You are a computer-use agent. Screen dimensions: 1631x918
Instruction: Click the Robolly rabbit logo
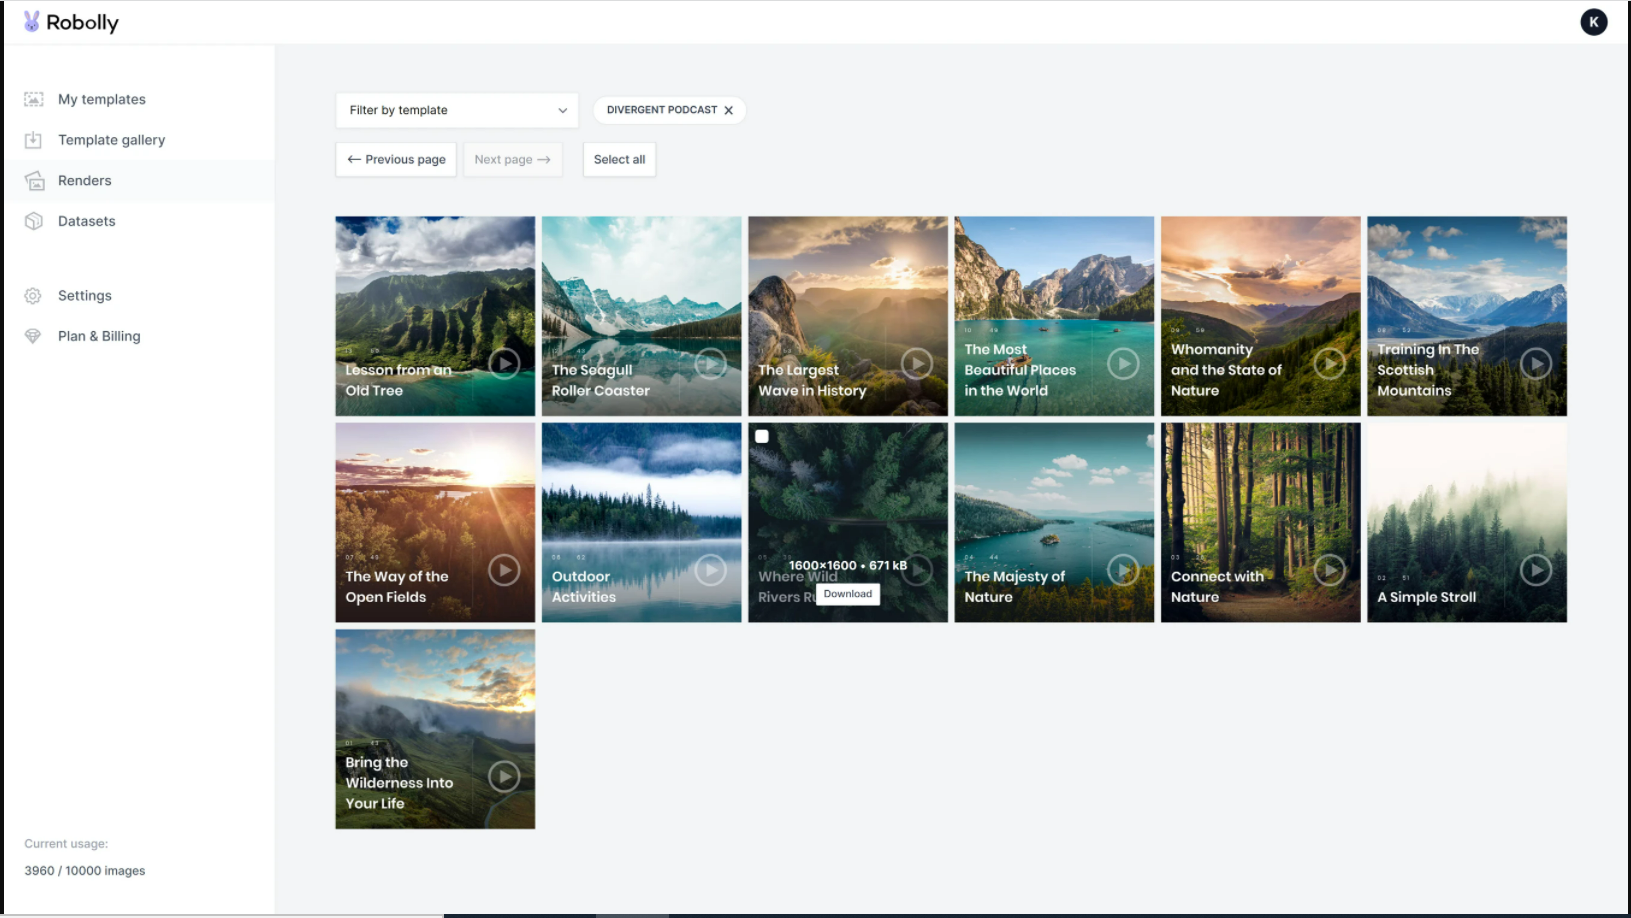(32, 22)
